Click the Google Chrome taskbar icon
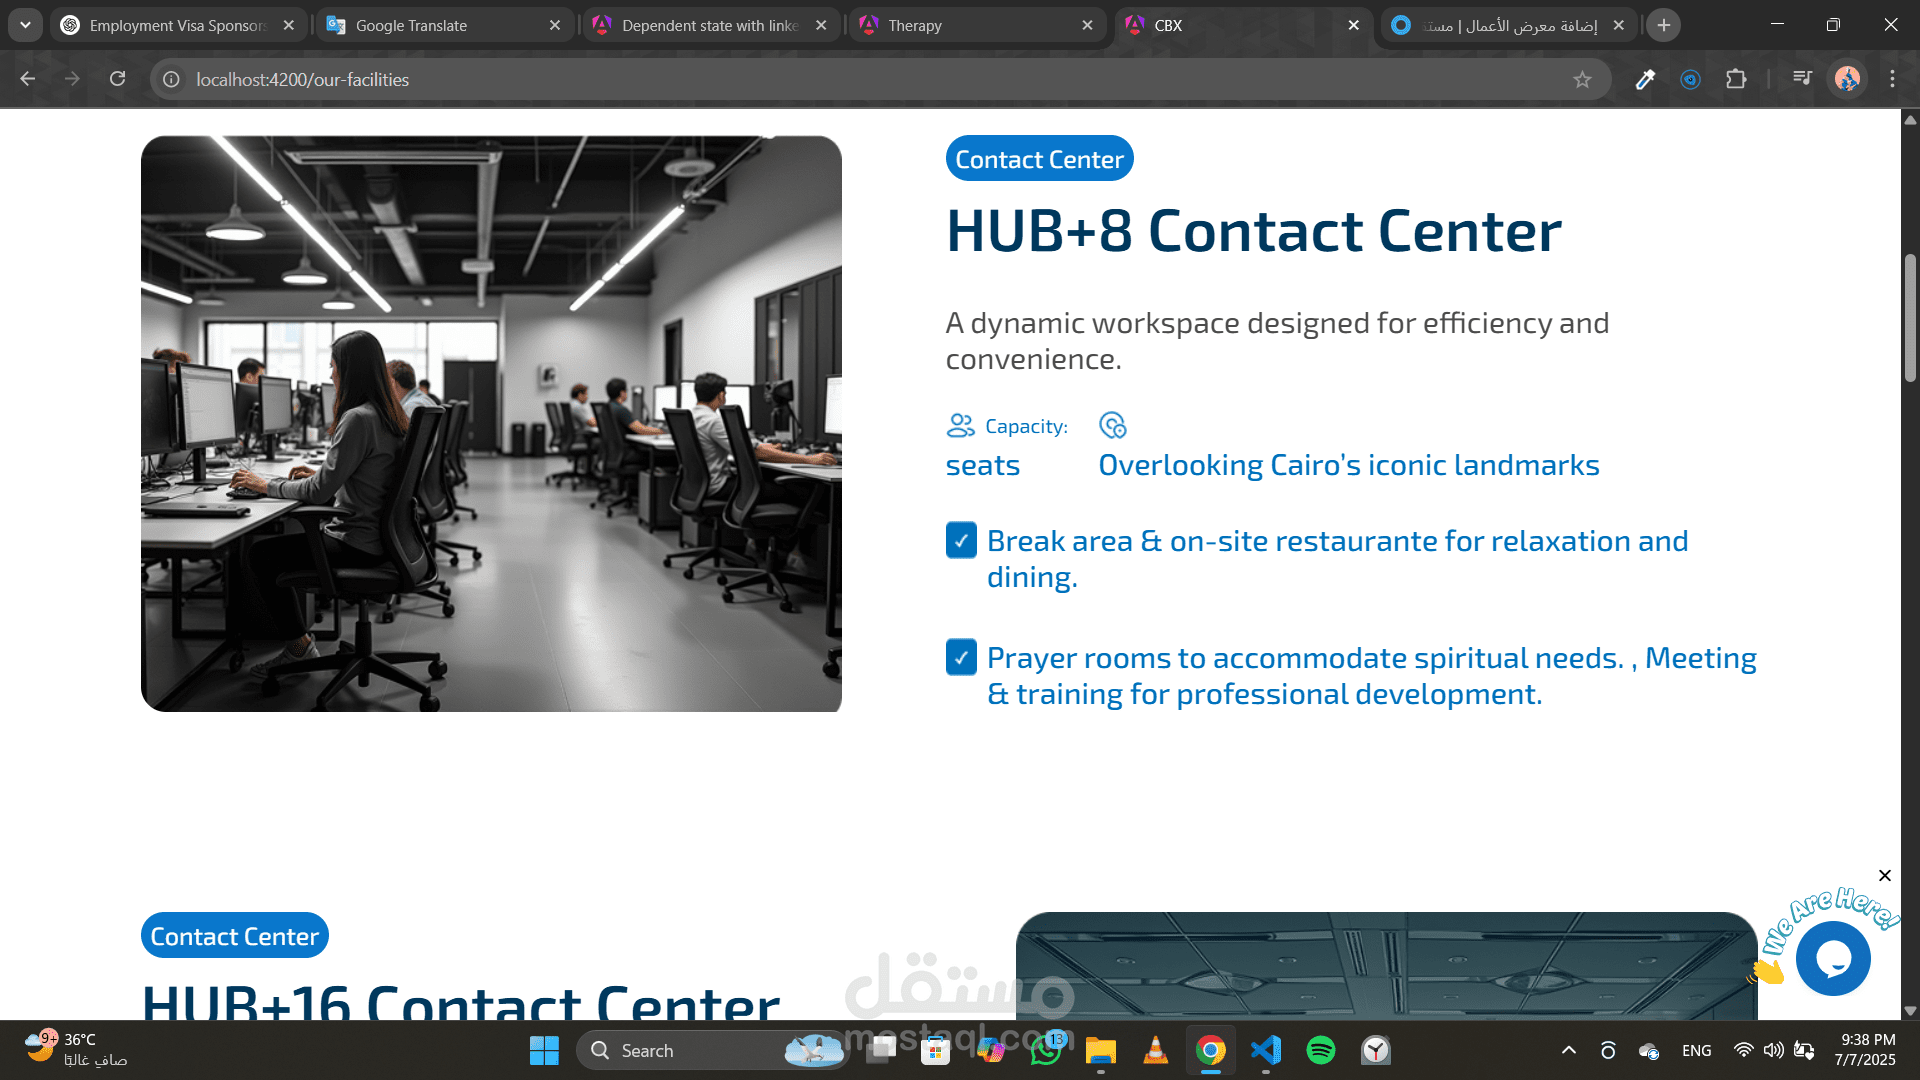The height and width of the screenshot is (1080, 1920). pos(1210,1051)
